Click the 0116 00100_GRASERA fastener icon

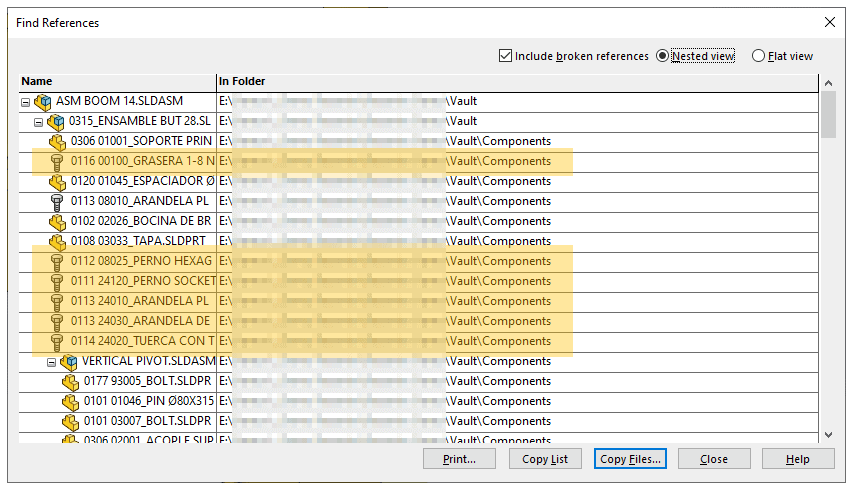(57, 161)
